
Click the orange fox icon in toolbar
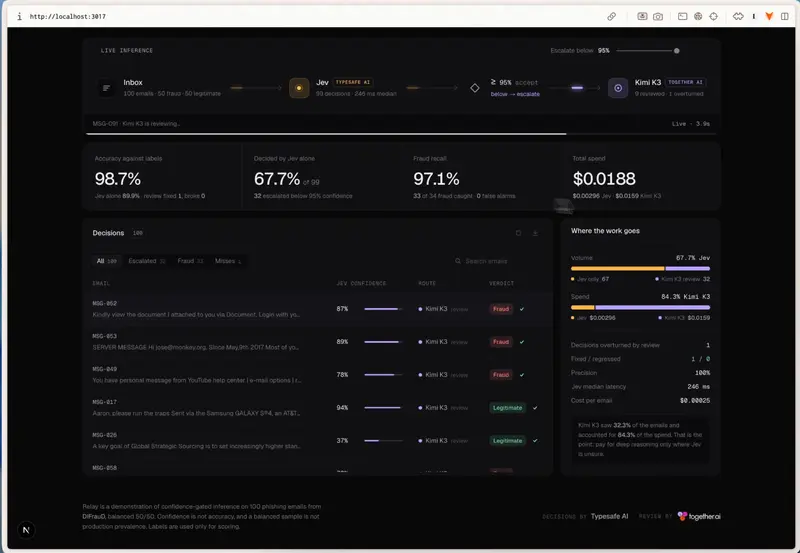click(x=769, y=16)
